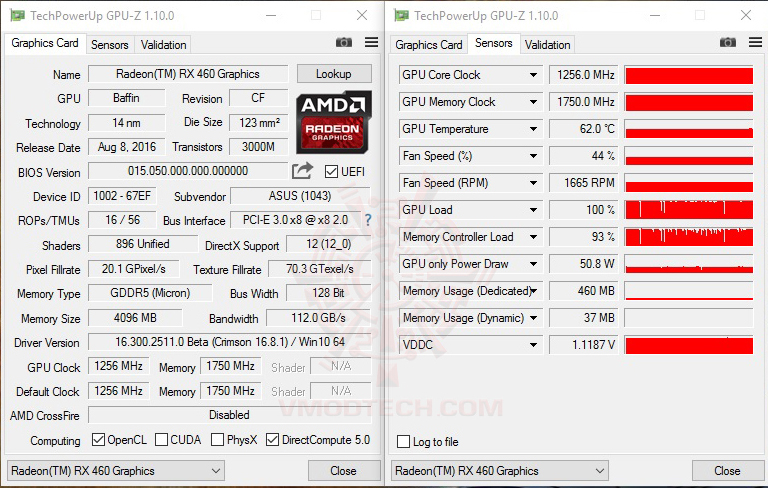
Task: Click the AMD Radeon Graphics logo
Action: pyautogui.click(x=334, y=122)
